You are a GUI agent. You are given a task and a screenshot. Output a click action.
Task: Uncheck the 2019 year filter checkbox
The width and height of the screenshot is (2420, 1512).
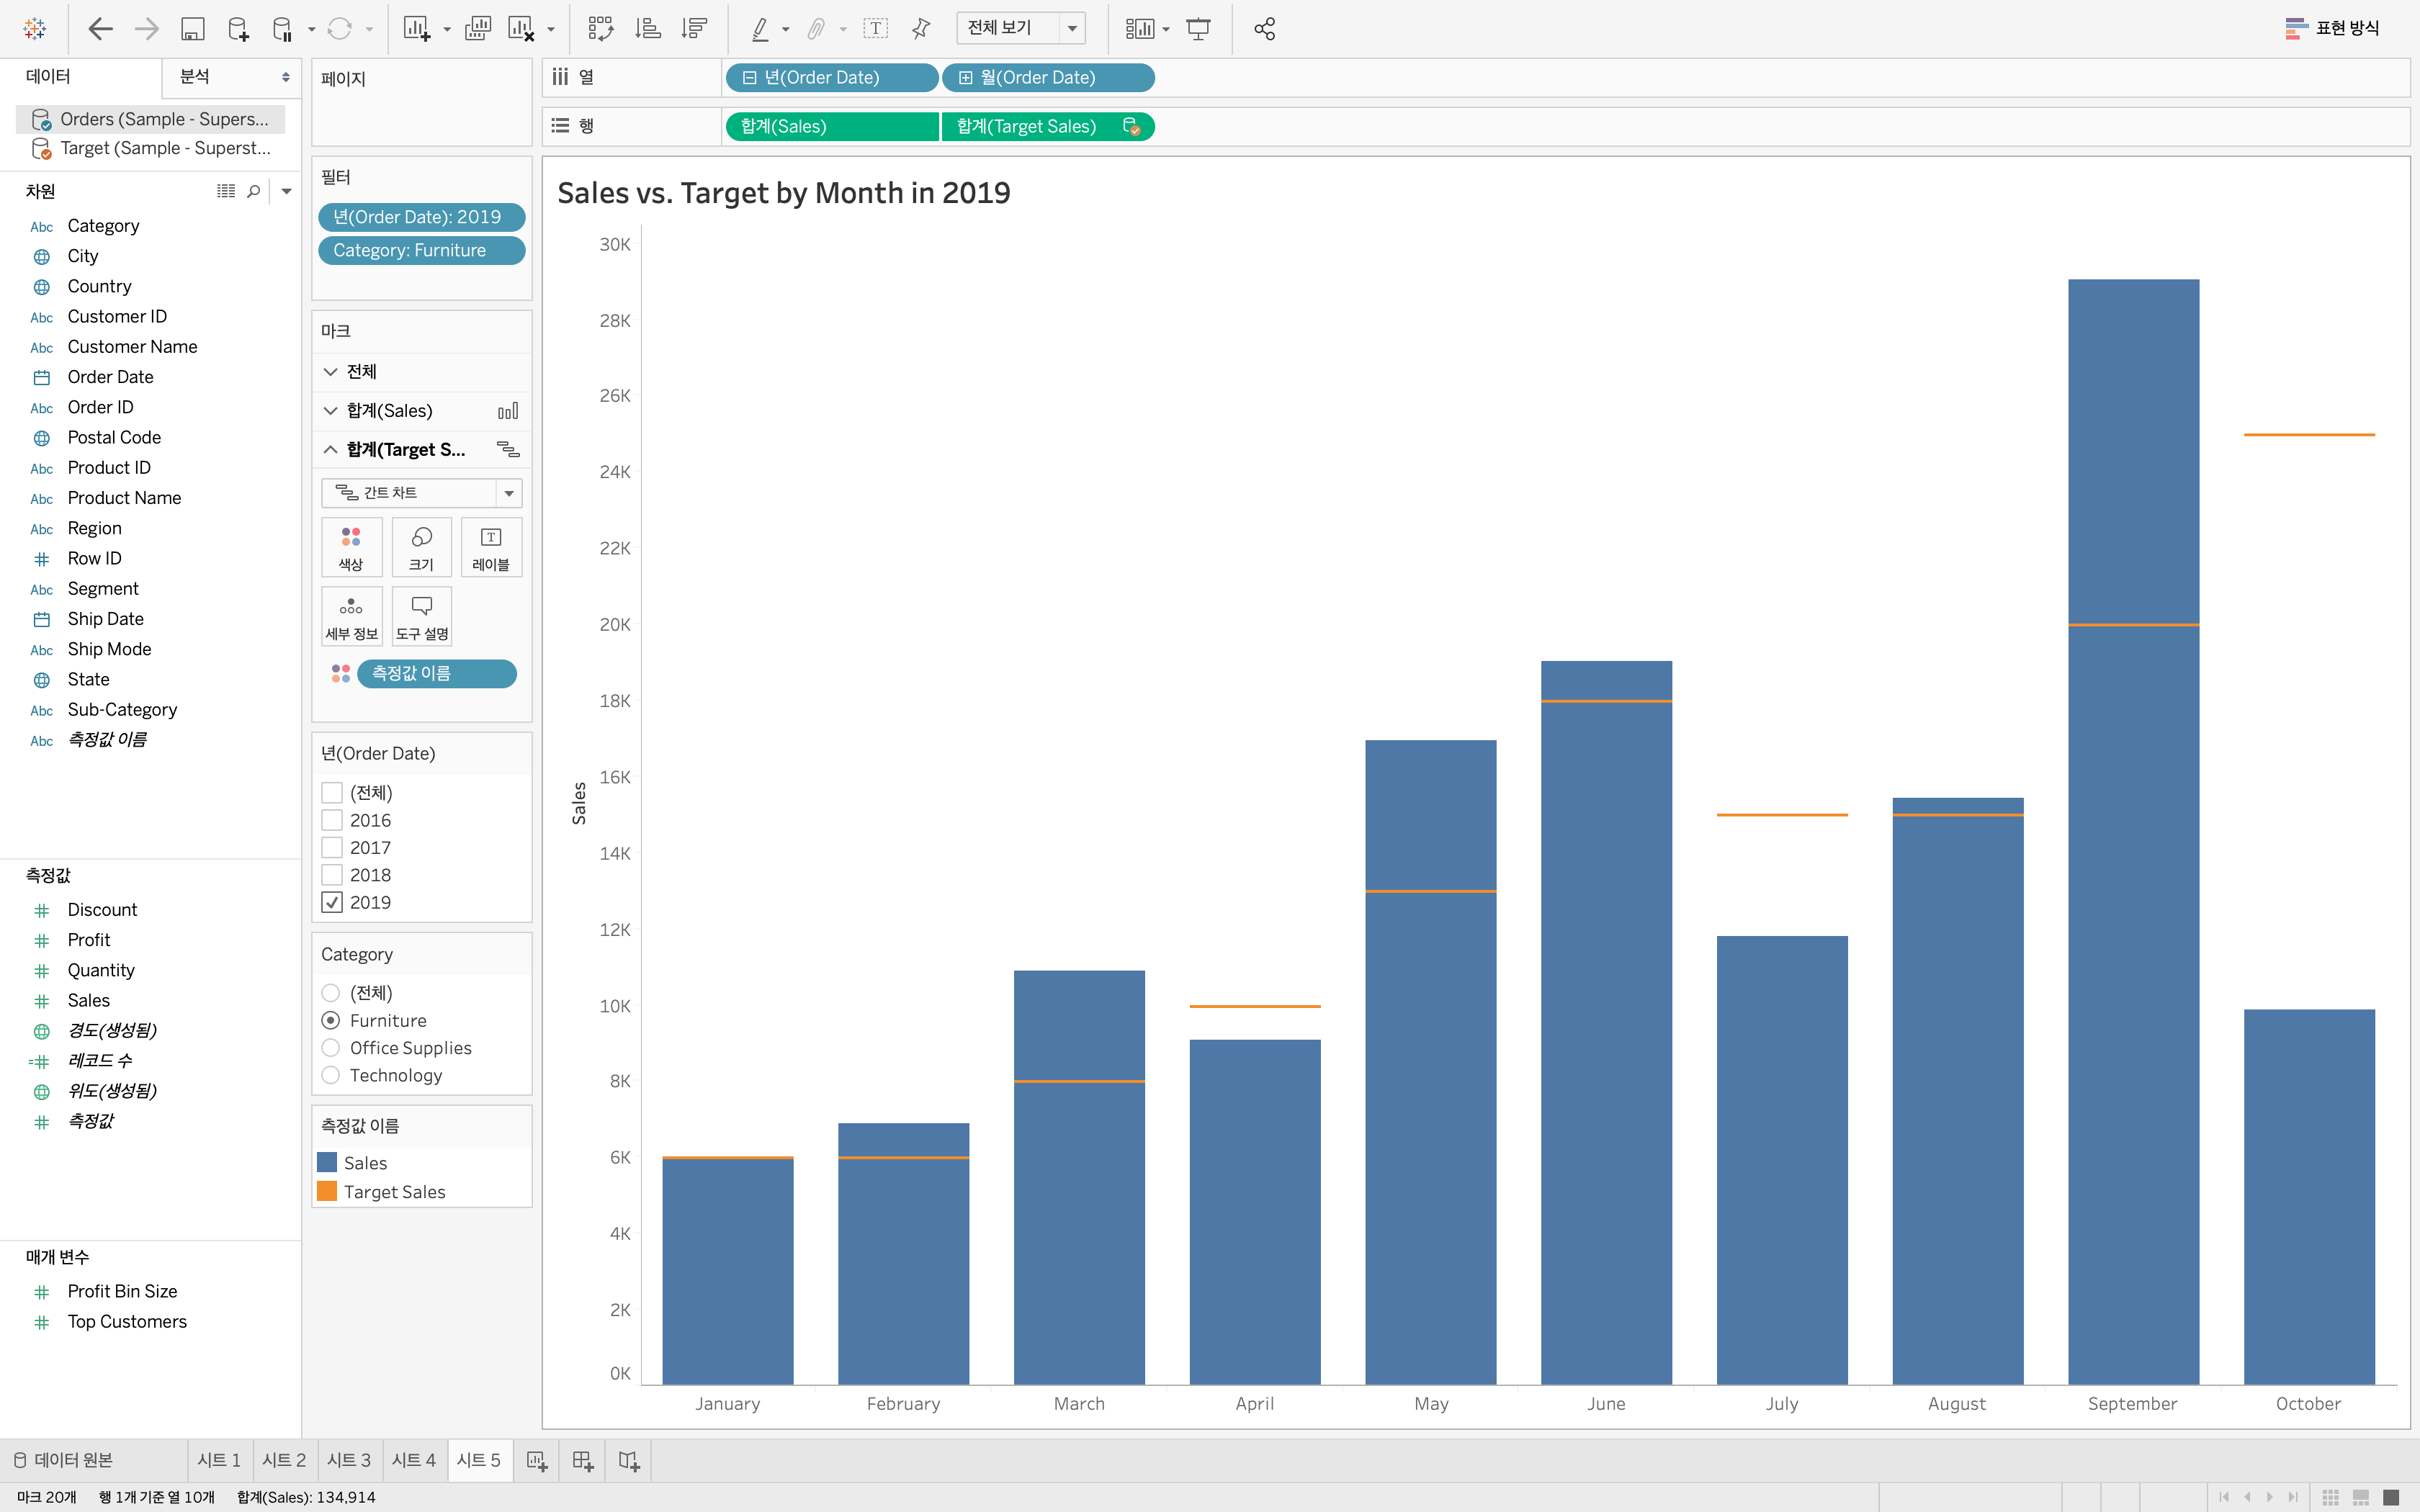tap(332, 902)
